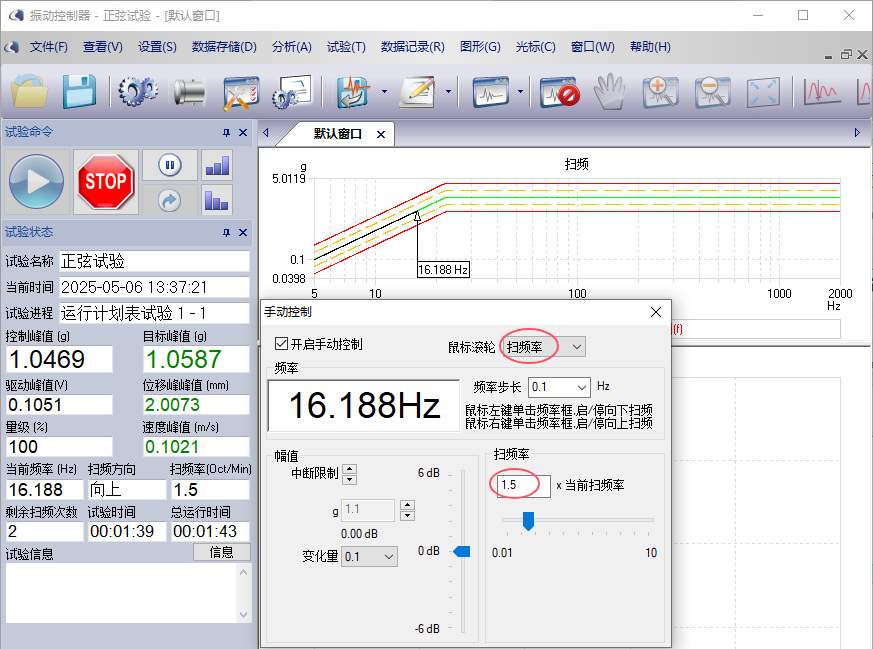873x649 pixels.
Task: Pin the 试验状态 panel
Action: [226, 233]
